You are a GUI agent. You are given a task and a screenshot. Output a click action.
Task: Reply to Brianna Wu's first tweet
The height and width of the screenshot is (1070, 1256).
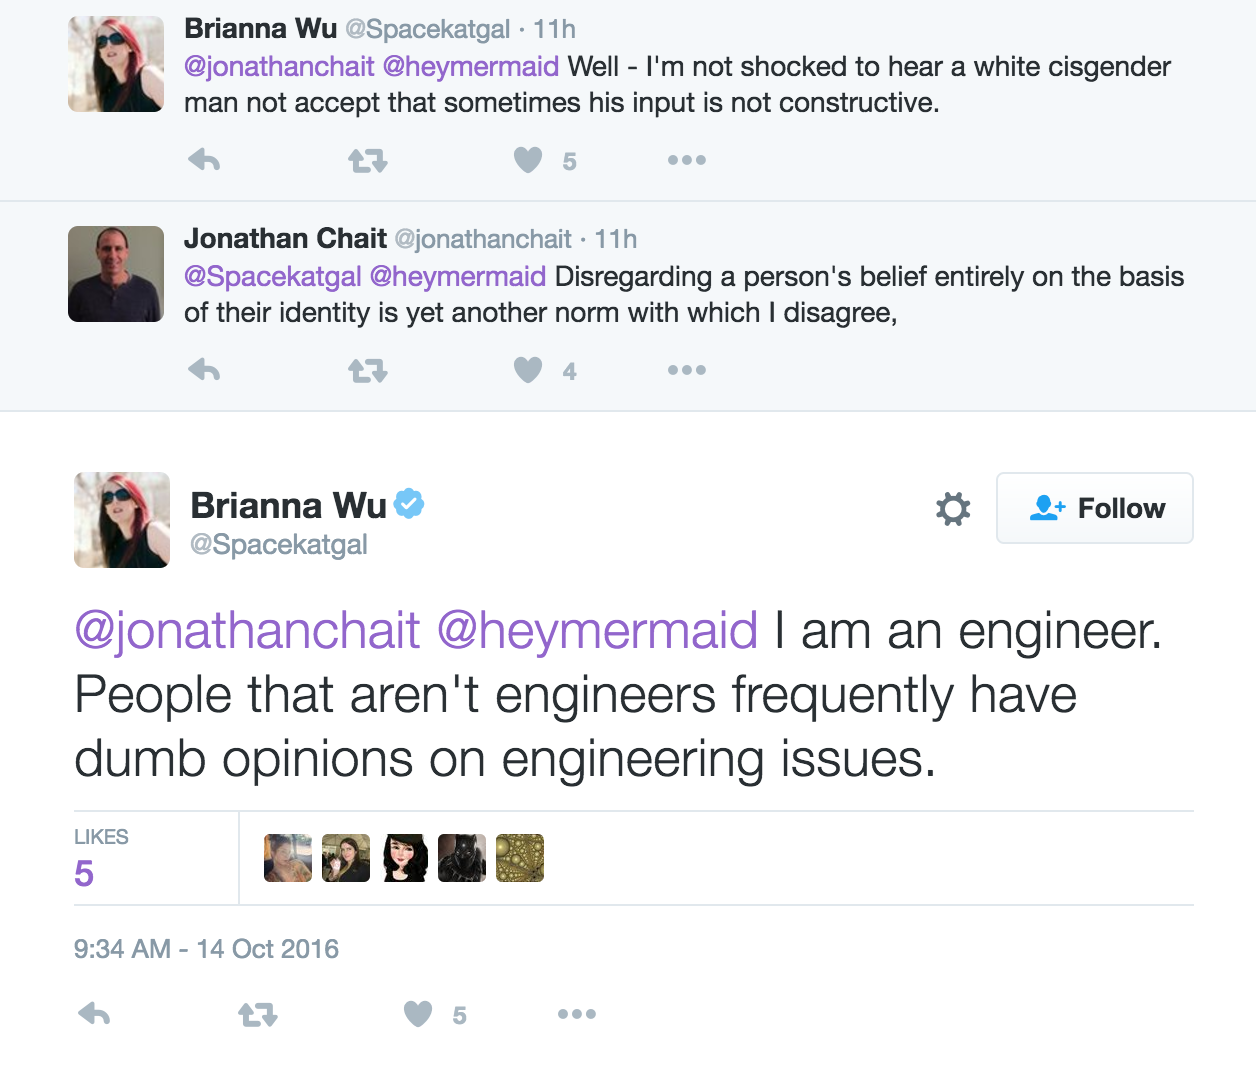click(x=204, y=160)
